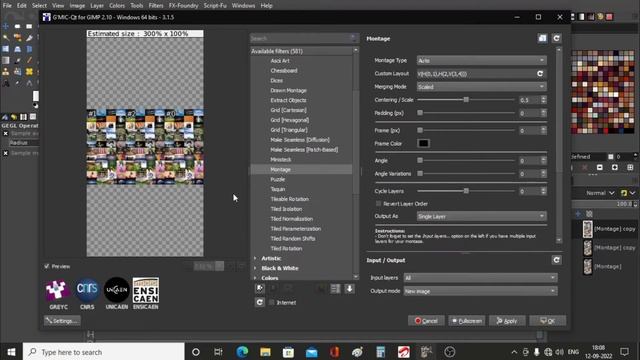Open the Windows menu in GIMP

point(243,6)
